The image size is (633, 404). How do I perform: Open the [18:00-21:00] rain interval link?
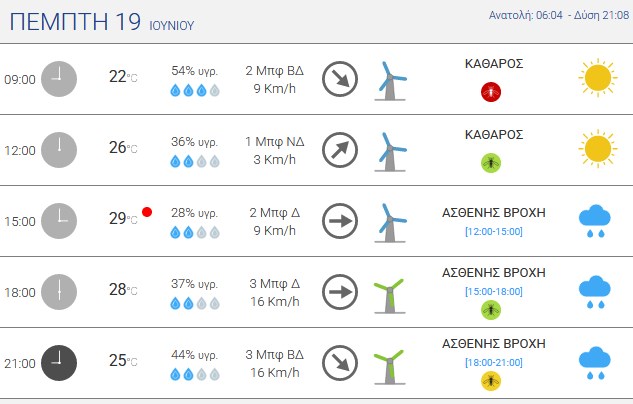point(494,362)
